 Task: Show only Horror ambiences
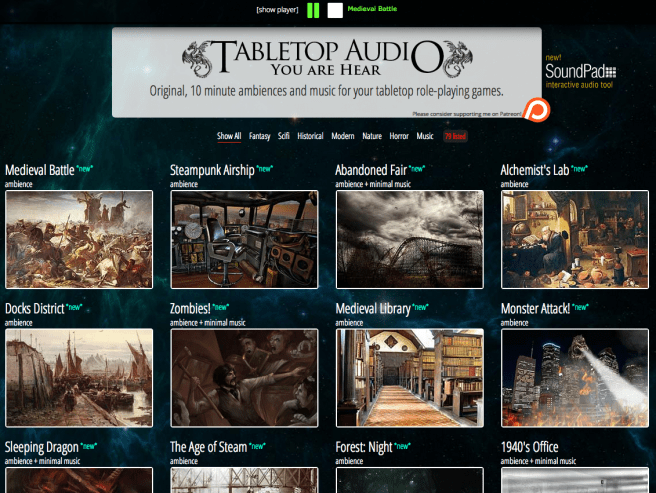399,136
